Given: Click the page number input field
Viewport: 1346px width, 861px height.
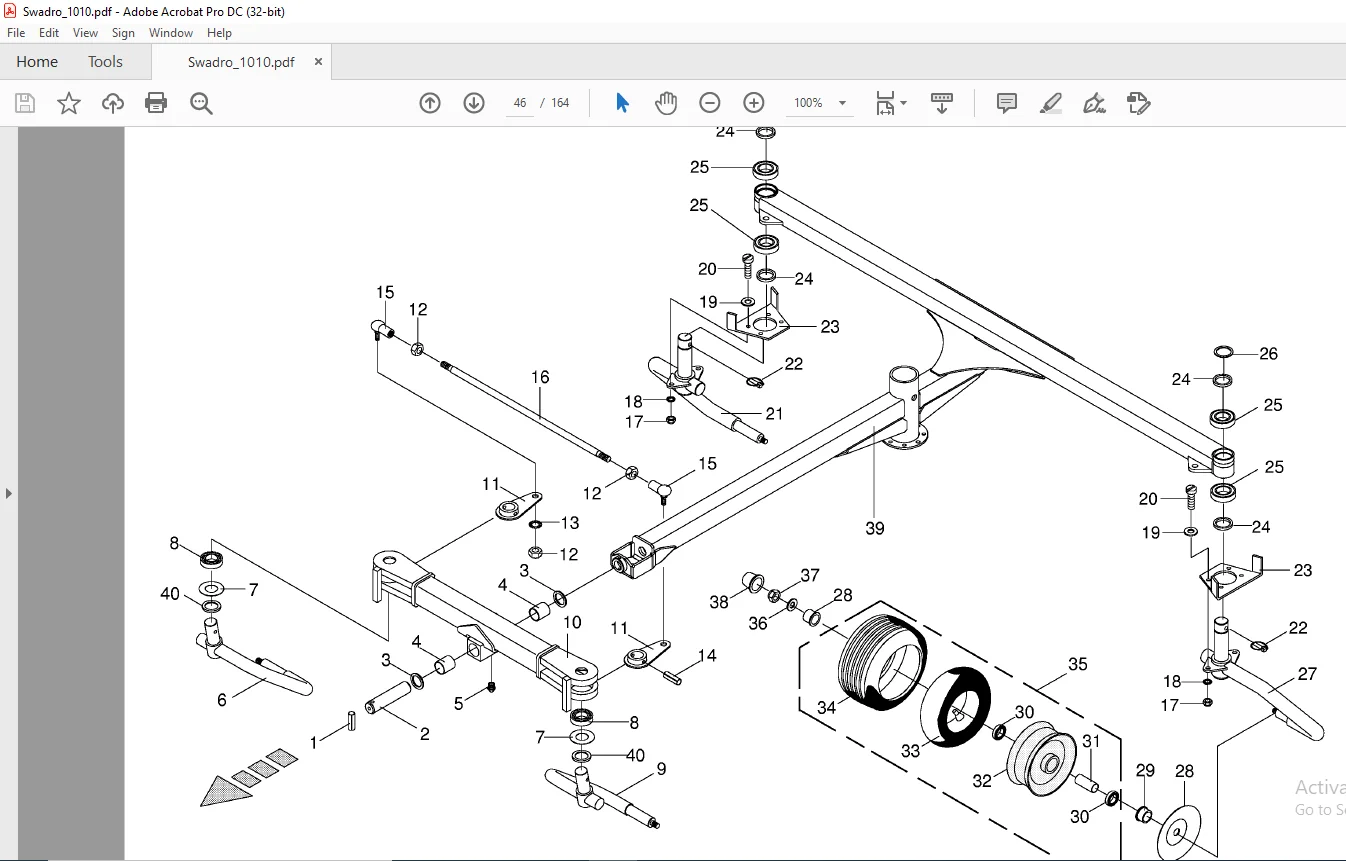Looking at the screenshot, I should click(519, 103).
